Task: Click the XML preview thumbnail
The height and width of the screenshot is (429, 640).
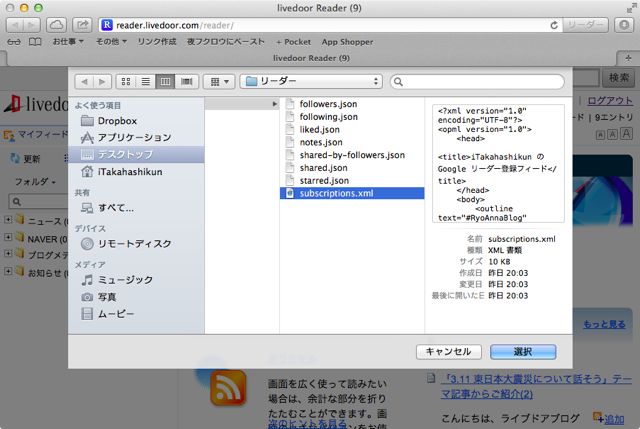Action: (498, 164)
